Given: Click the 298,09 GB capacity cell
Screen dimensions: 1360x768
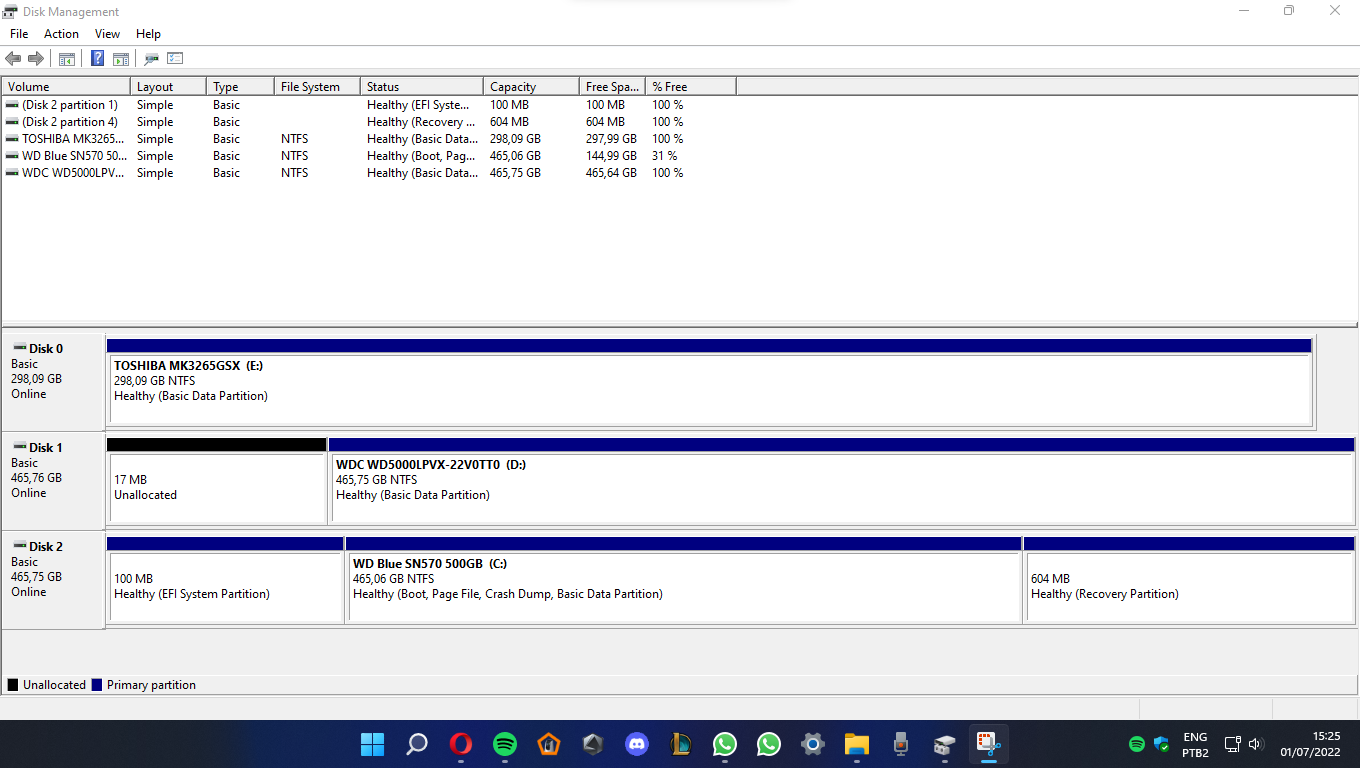Looking at the screenshot, I should 515,139.
